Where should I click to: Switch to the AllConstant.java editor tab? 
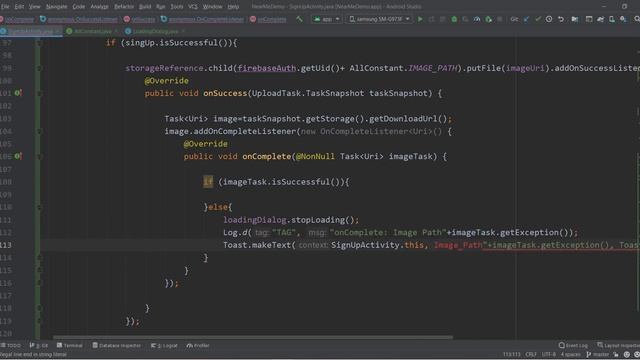coord(92,31)
